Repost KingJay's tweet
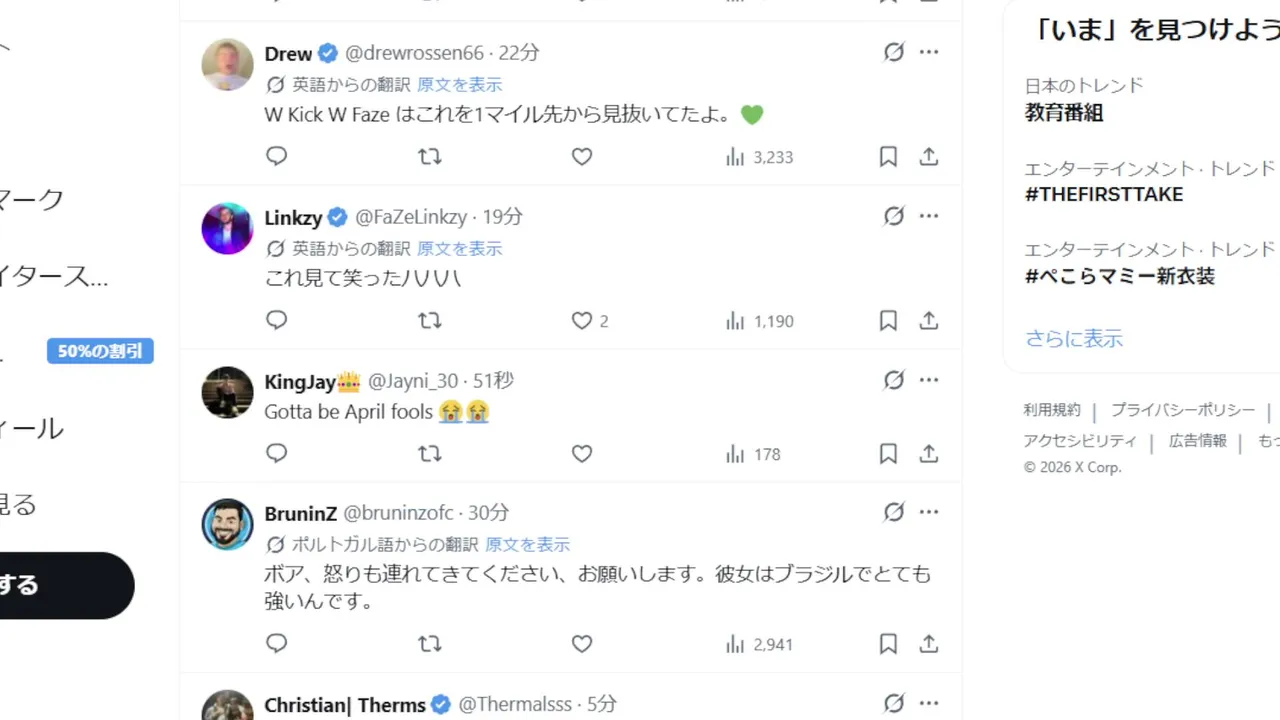This screenshot has width=1280, height=720. [429, 454]
